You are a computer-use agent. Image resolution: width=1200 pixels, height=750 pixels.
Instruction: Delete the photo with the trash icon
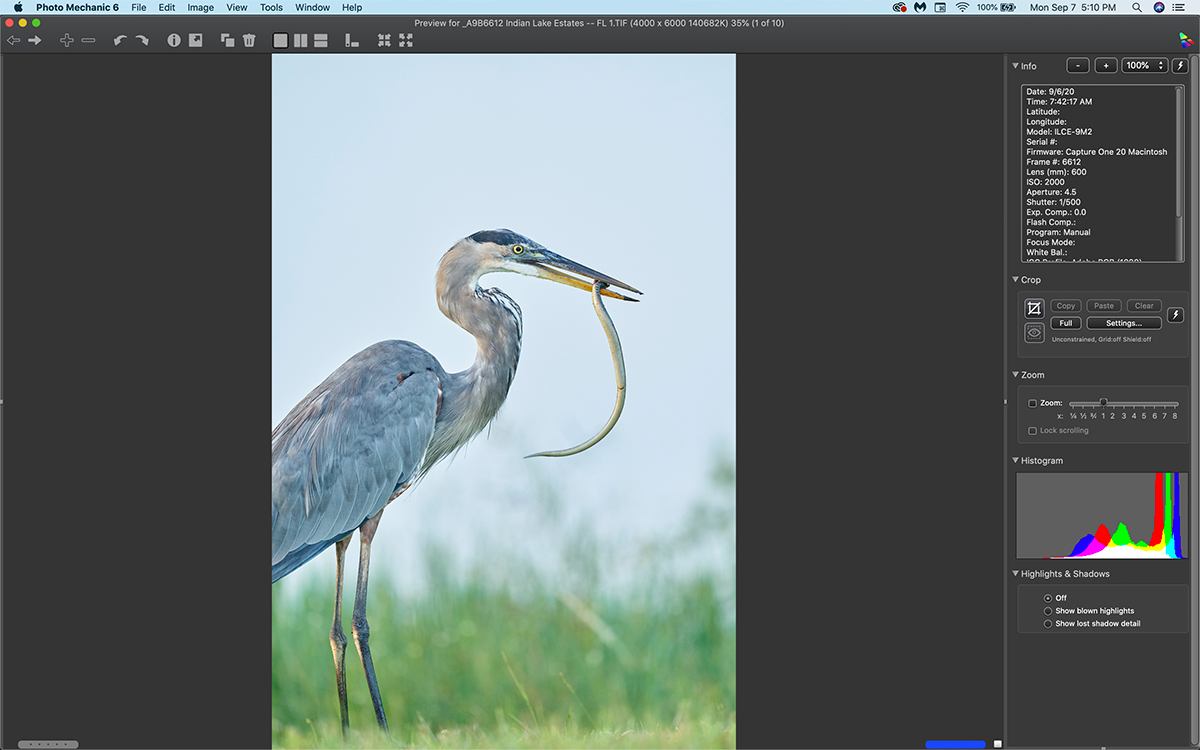coord(250,40)
